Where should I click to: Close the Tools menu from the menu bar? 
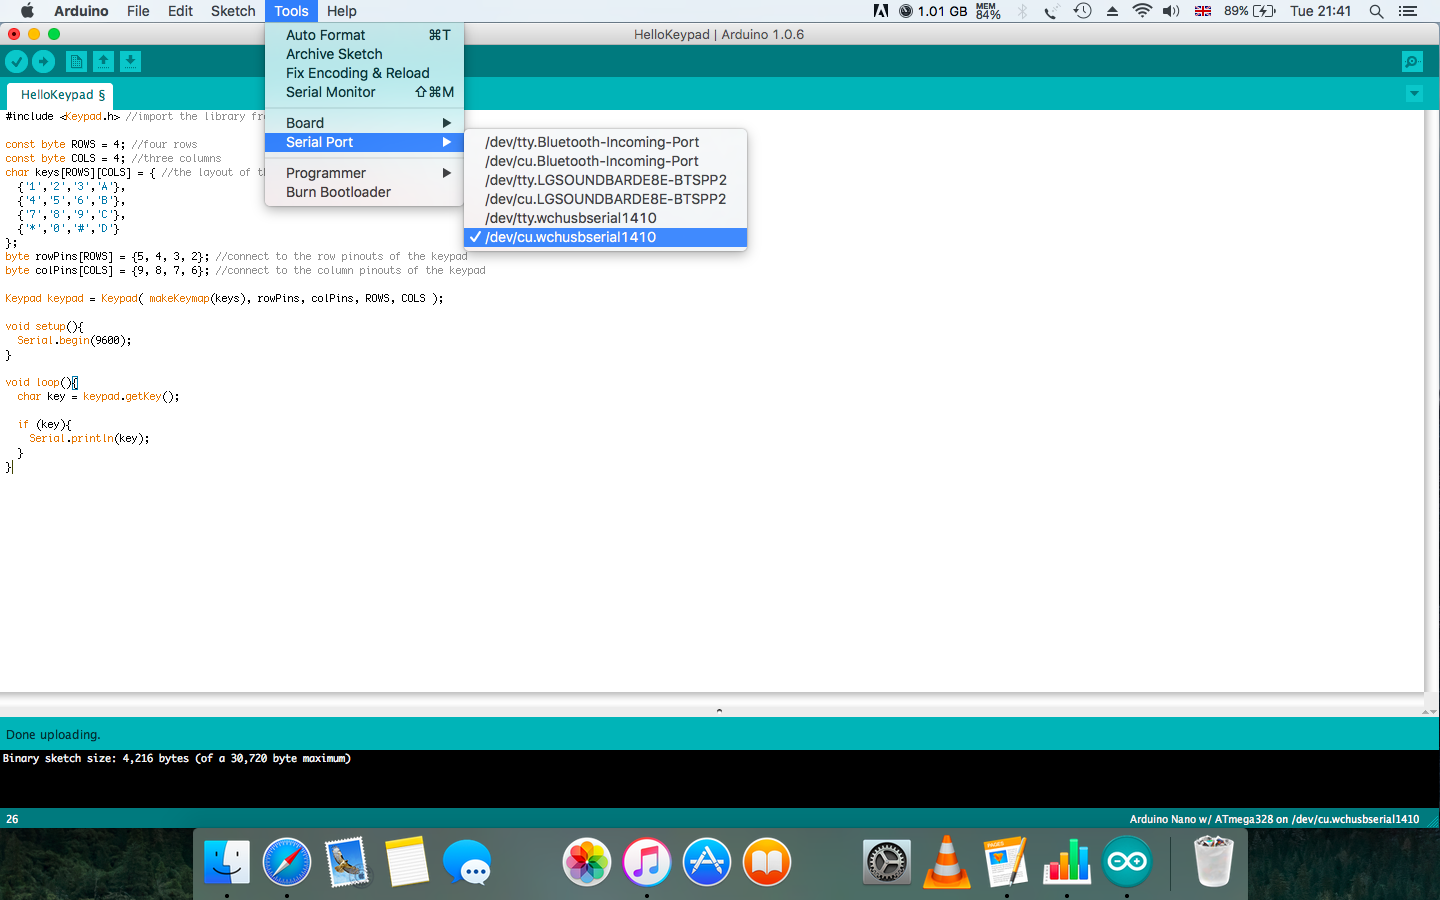pos(291,11)
